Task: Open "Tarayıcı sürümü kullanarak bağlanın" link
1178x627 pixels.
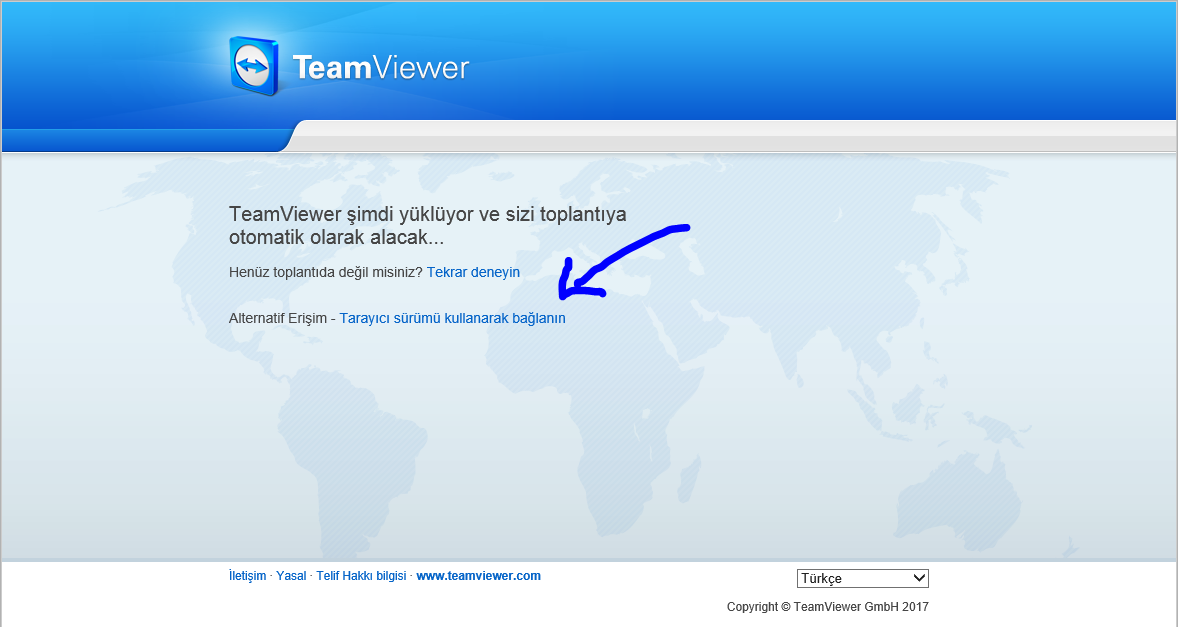Action: 452,318
